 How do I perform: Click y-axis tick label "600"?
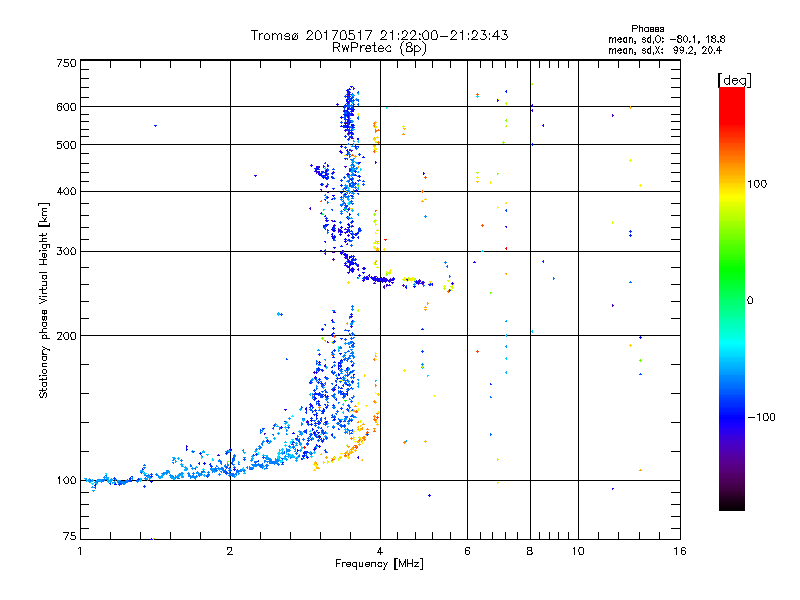(x=66, y=107)
